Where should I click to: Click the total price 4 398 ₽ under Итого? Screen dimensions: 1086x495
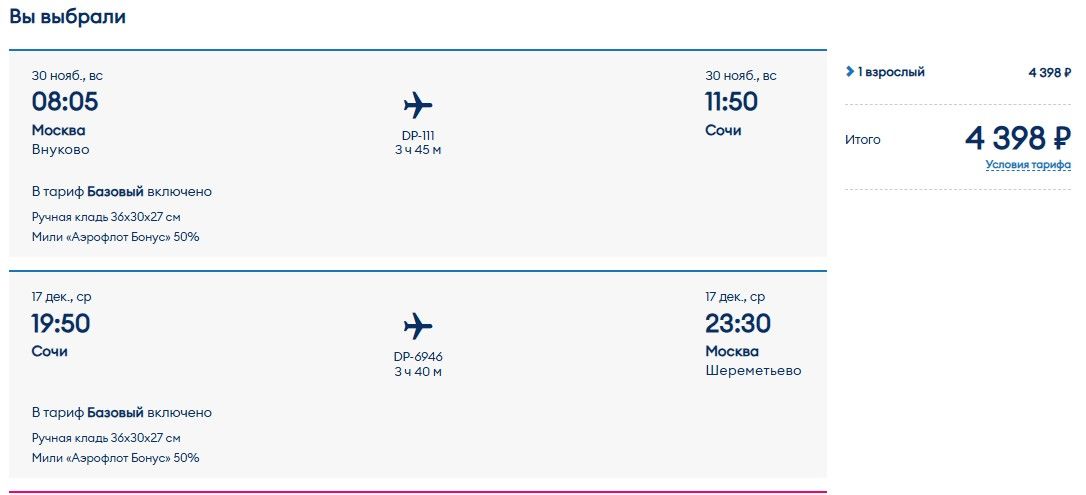click(x=1017, y=138)
